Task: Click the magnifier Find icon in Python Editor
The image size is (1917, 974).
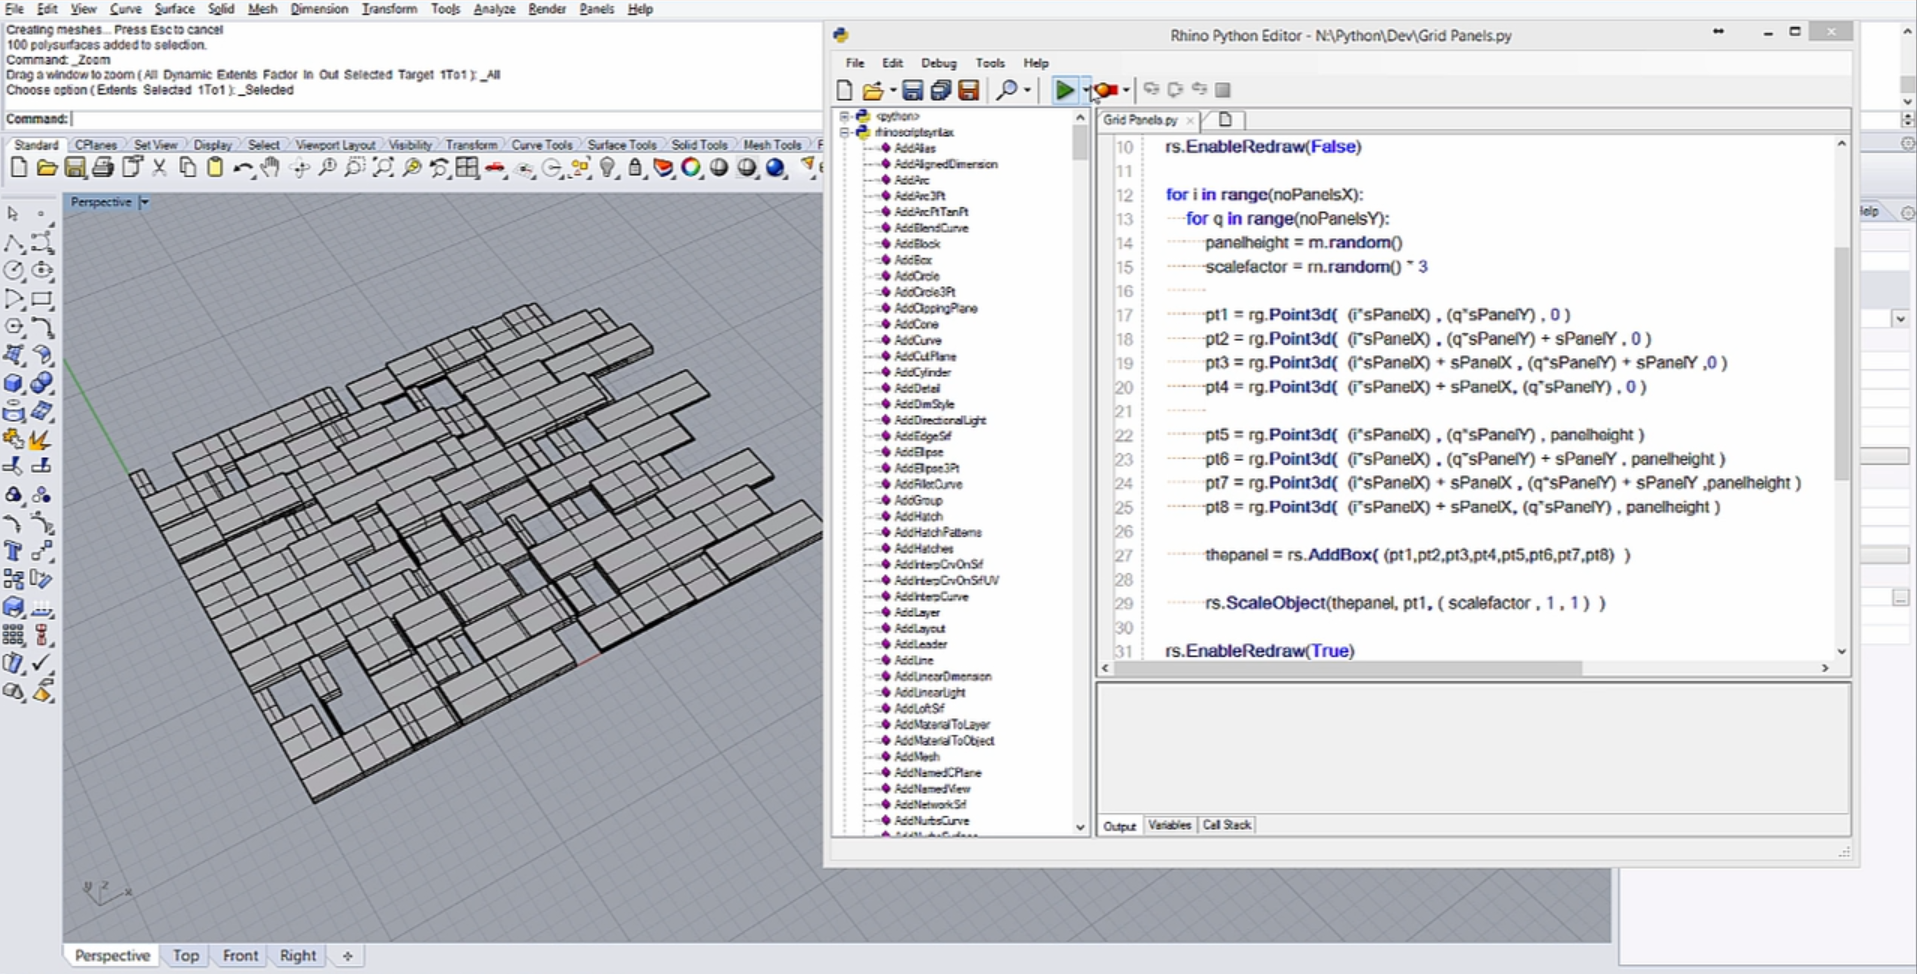Action: tap(1007, 90)
